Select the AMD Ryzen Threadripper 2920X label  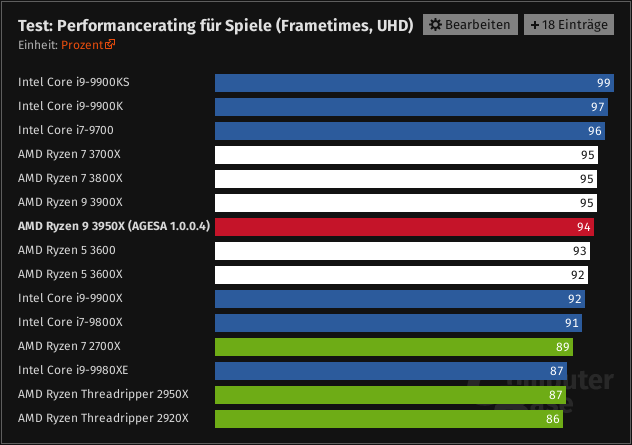tap(103, 418)
